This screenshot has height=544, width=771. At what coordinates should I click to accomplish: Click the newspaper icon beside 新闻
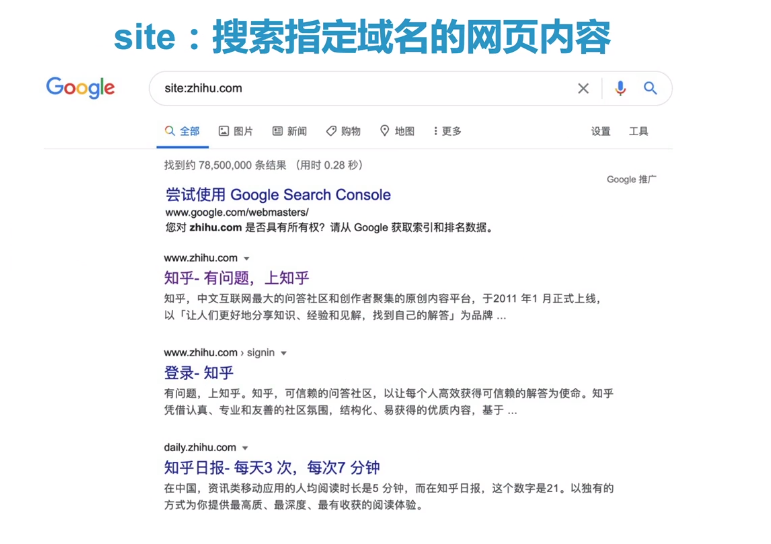pyautogui.click(x=277, y=131)
